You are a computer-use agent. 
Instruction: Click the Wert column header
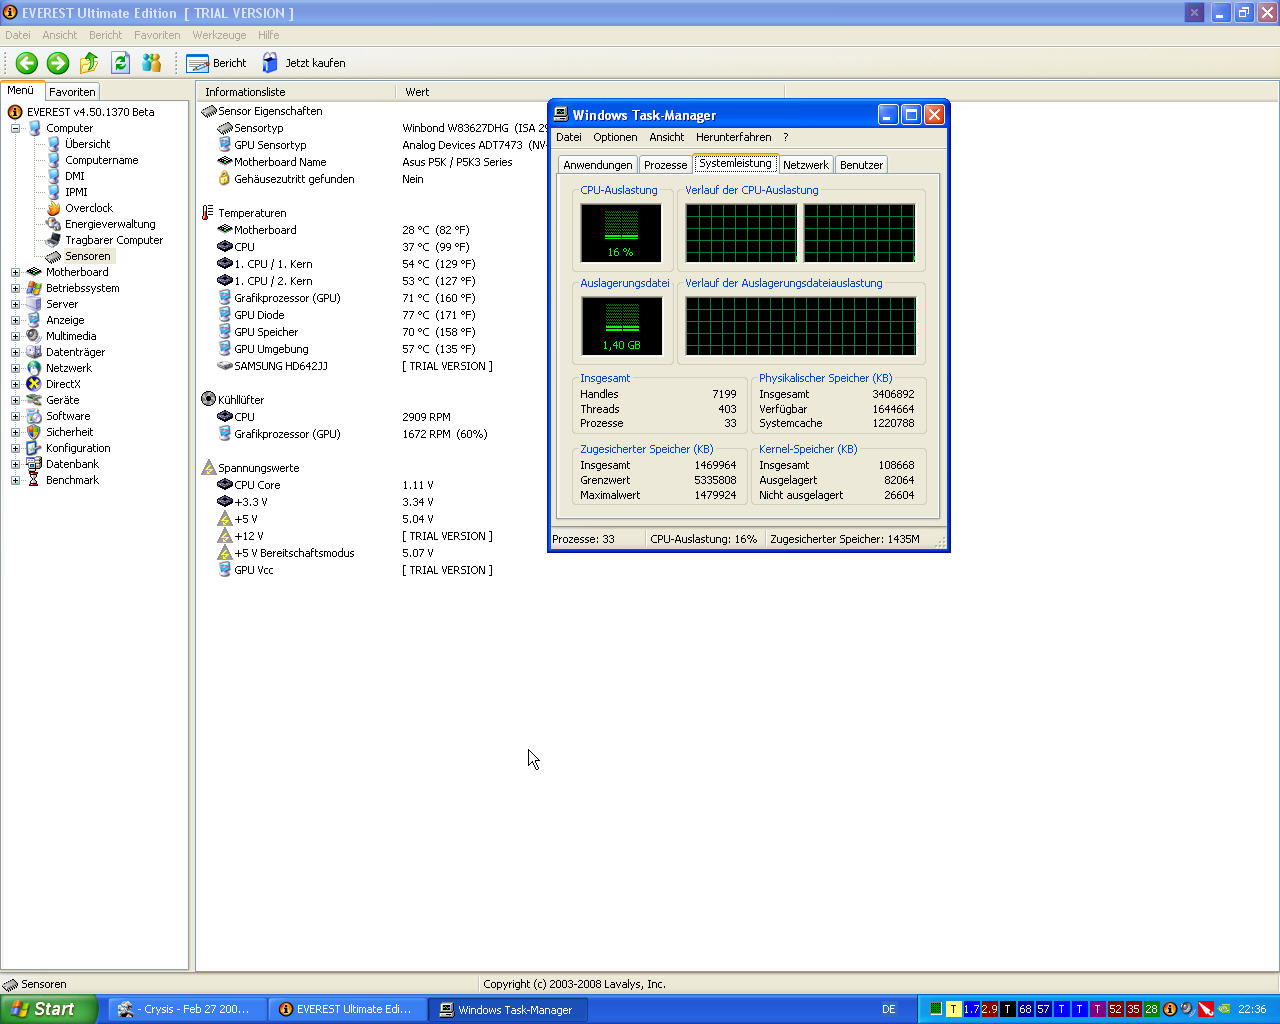590,92
